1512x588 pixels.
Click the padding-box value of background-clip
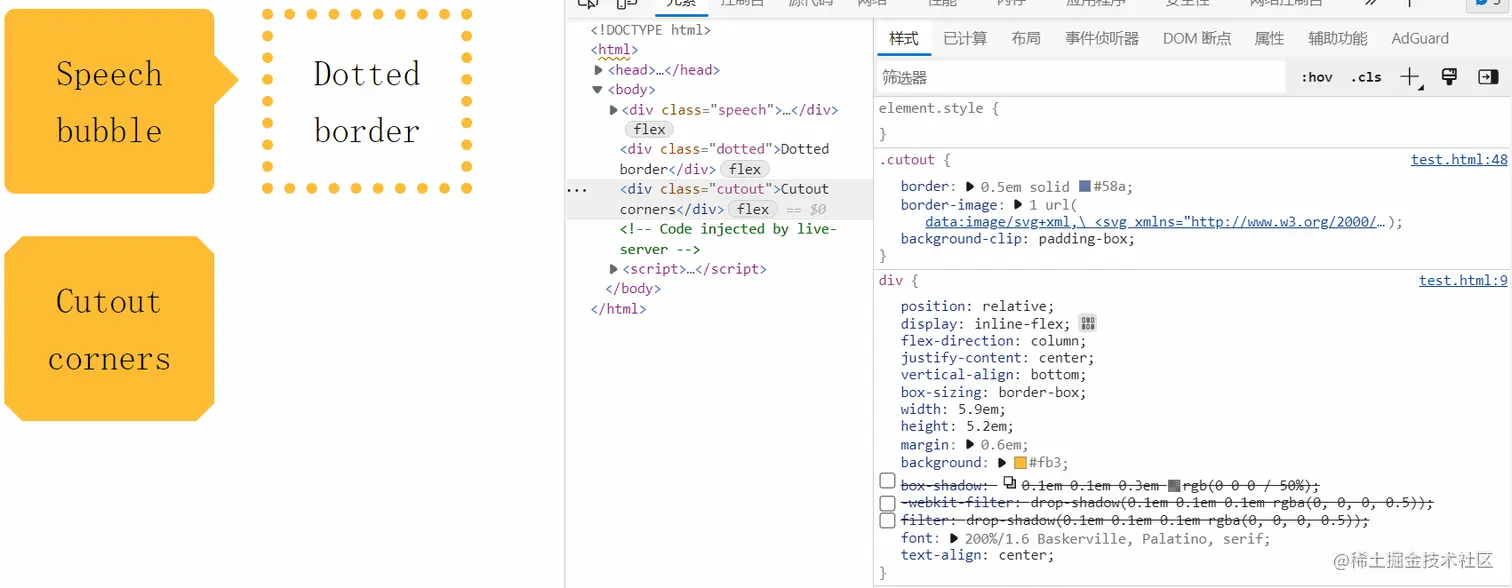(x=1083, y=239)
